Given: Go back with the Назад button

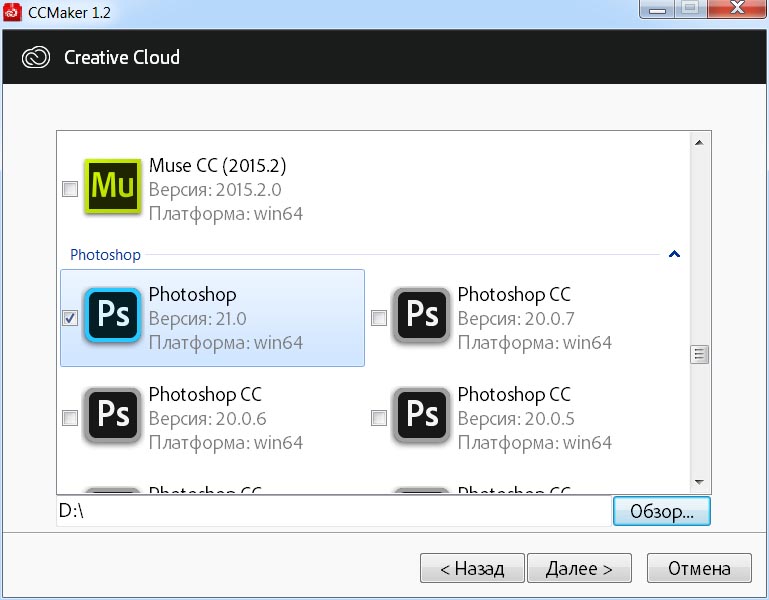Looking at the screenshot, I should point(472,568).
